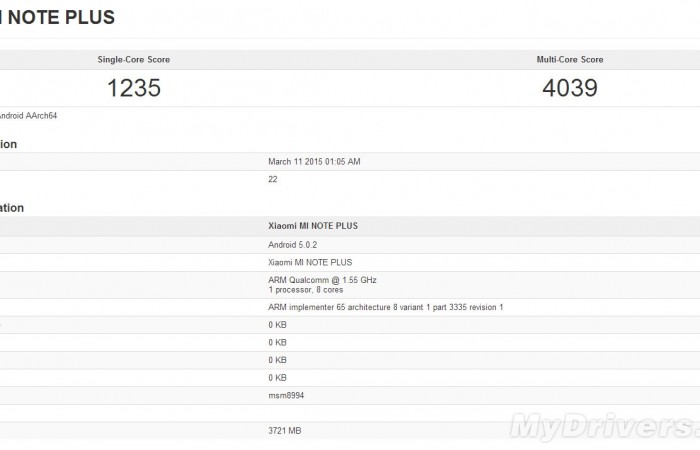Select the single-core score value 1235

coord(133,88)
